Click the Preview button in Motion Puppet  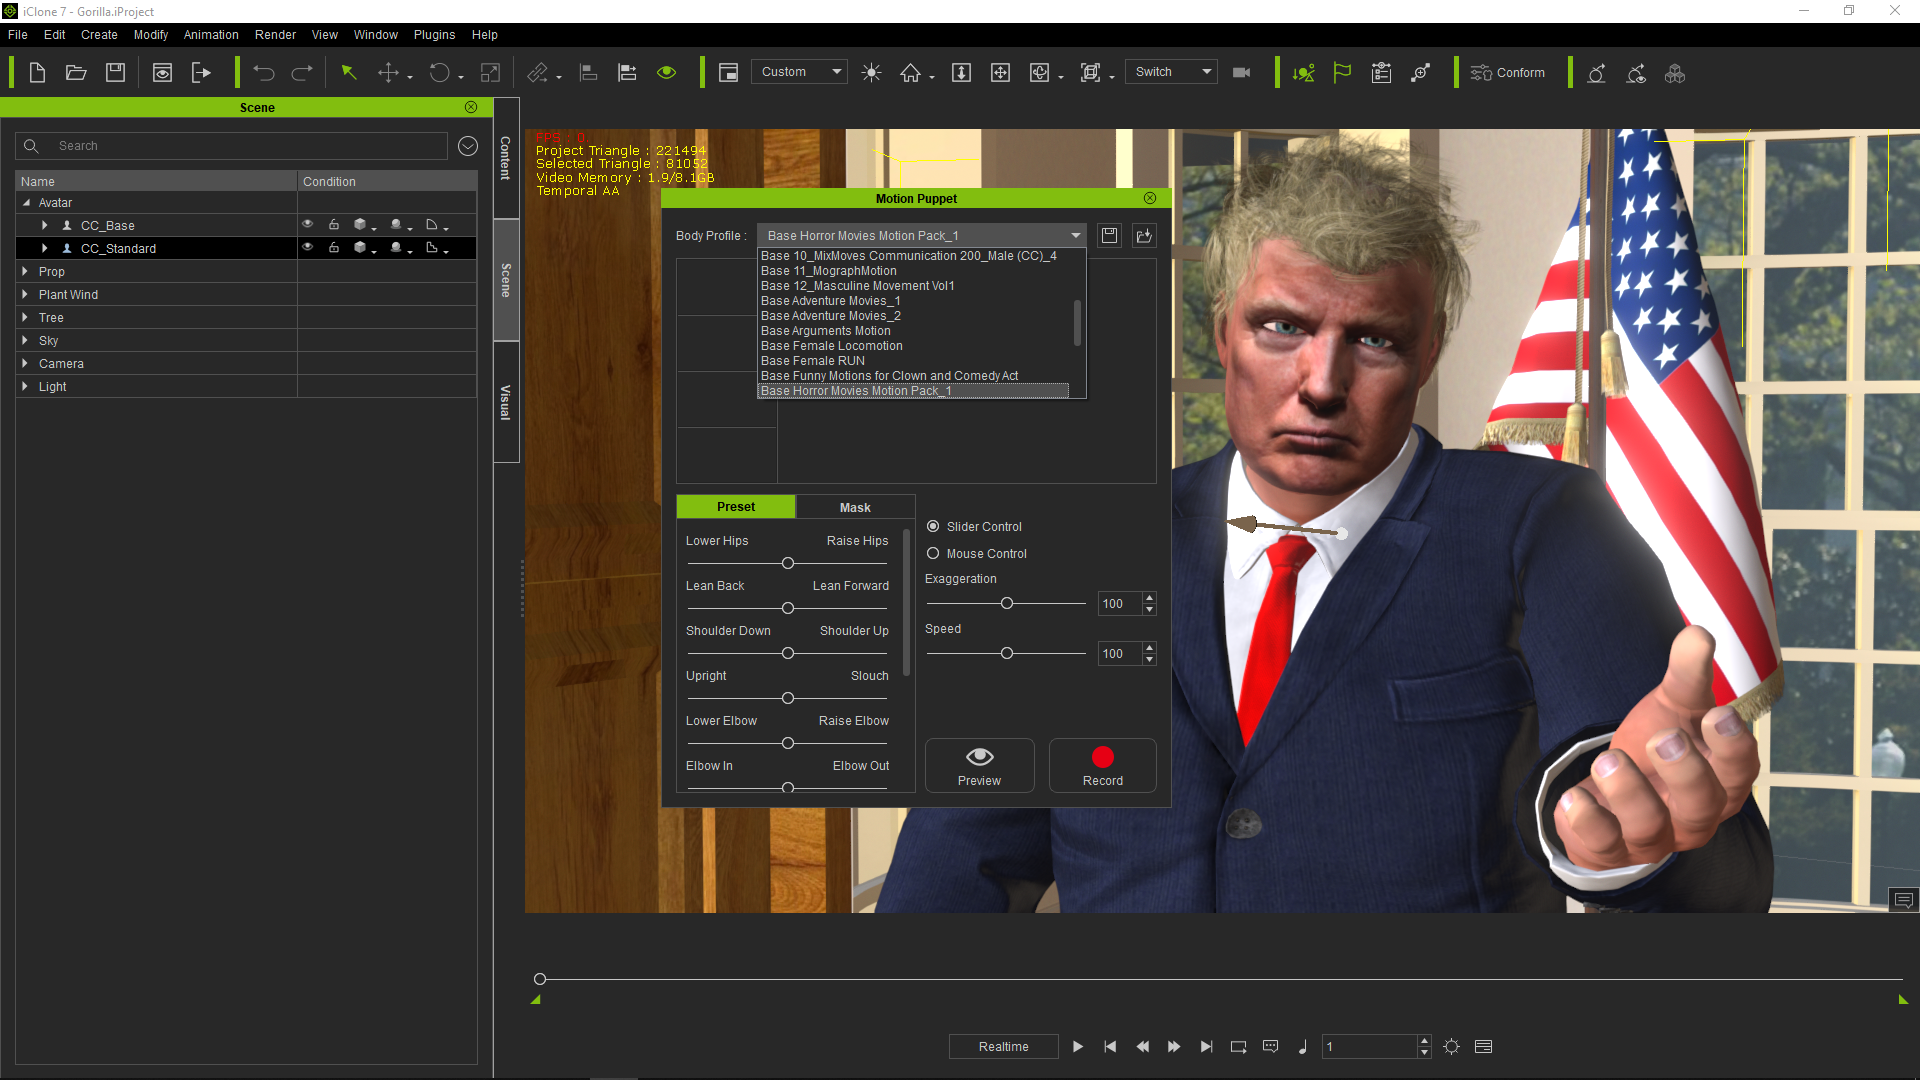point(979,766)
